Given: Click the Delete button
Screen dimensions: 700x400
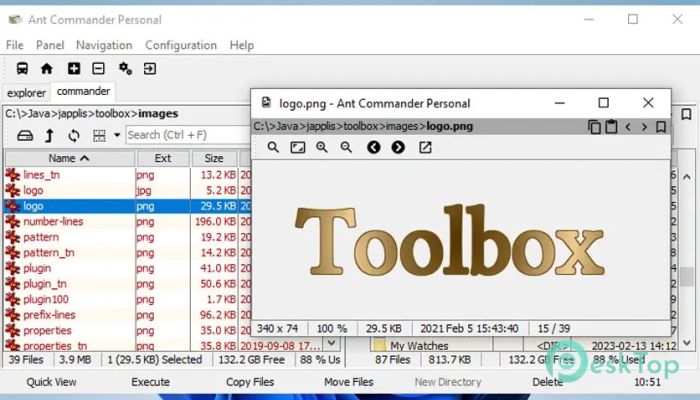Looking at the screenshot, I should tap(547, 382).
